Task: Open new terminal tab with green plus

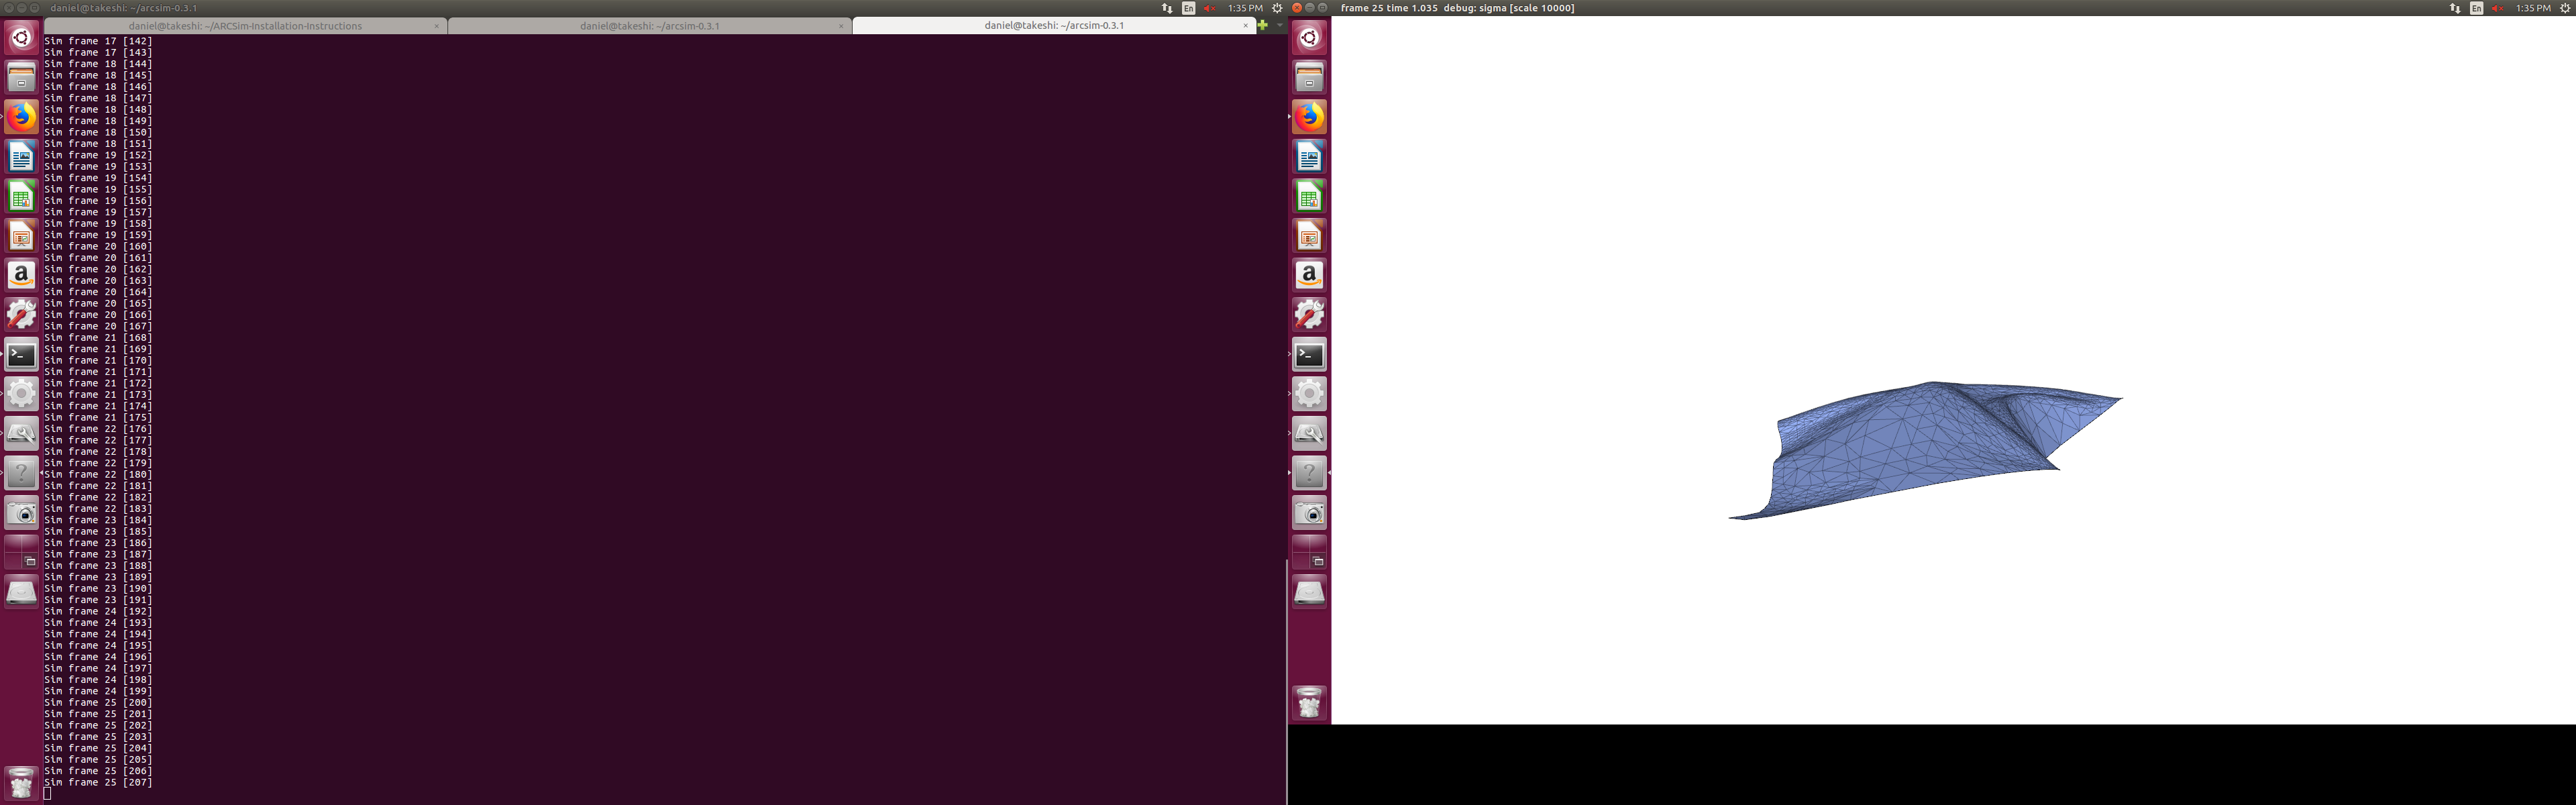Action: tap(1263, 25)
